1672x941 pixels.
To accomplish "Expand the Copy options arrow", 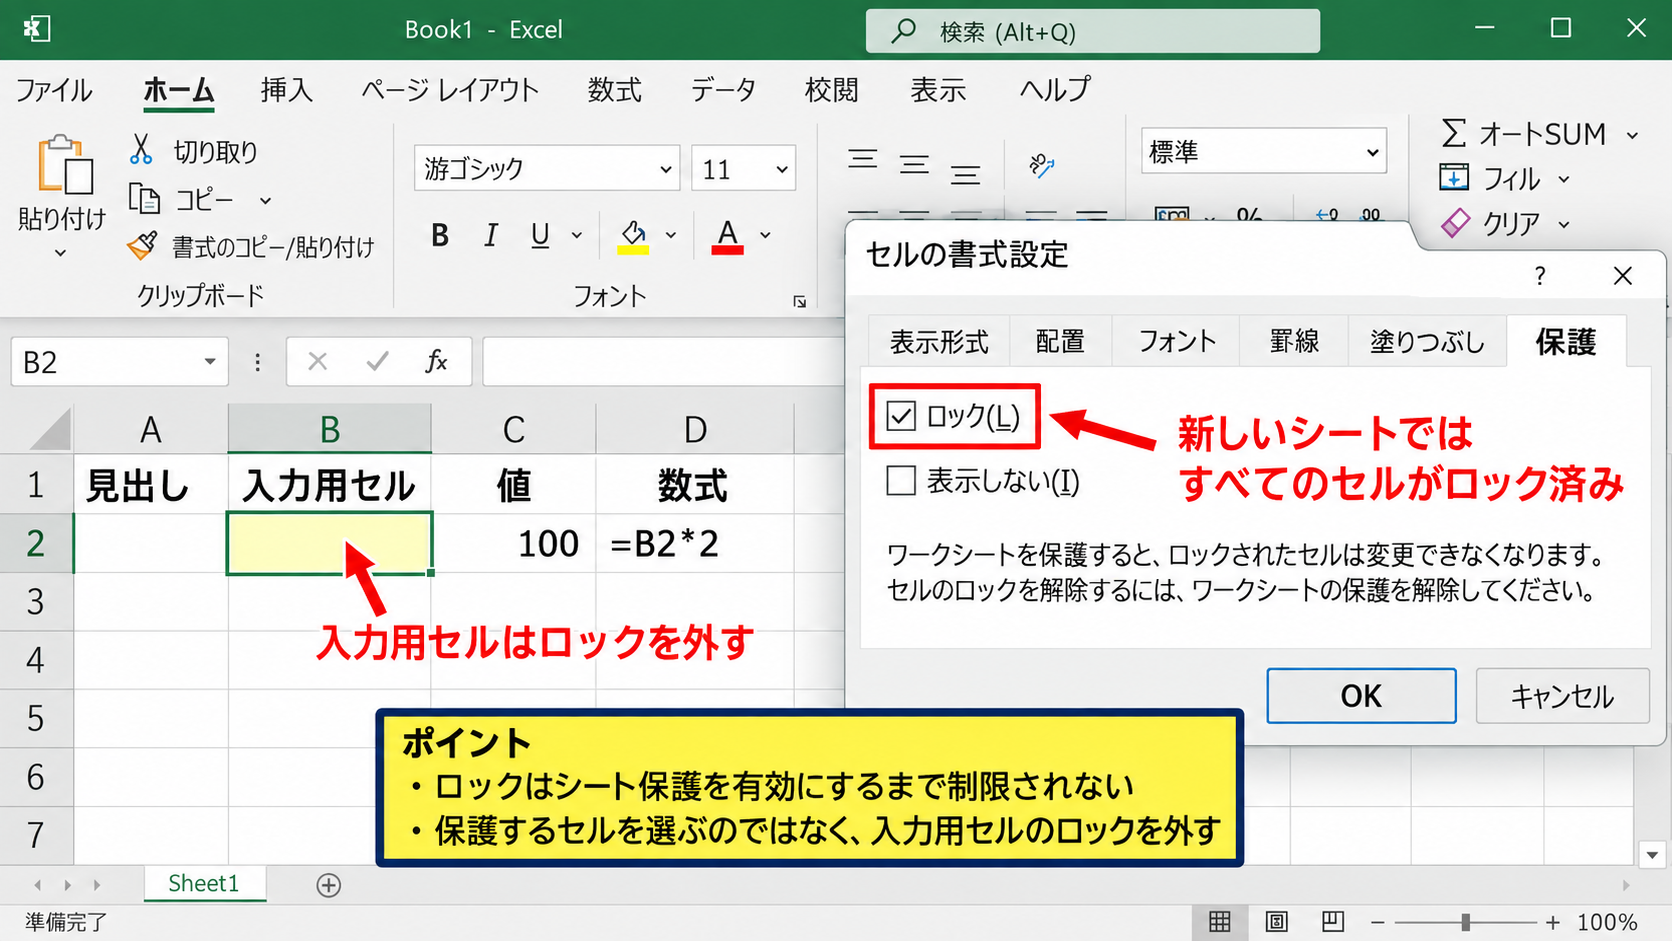I will 265,200.
